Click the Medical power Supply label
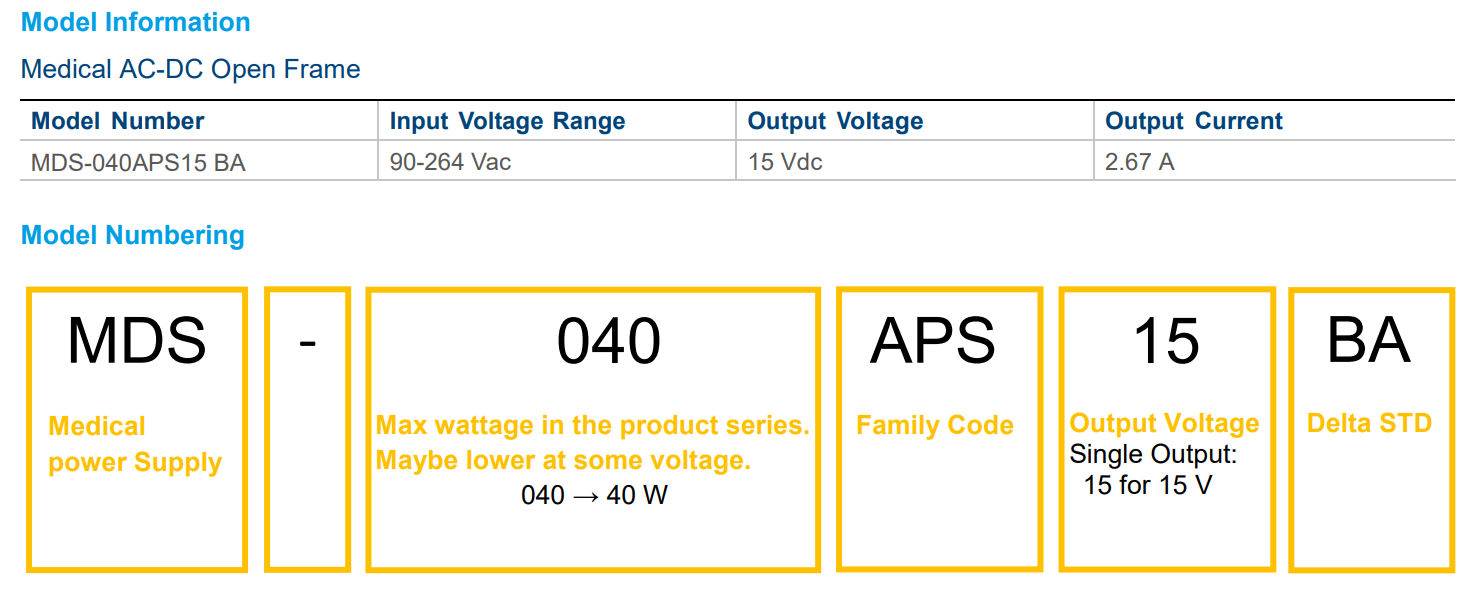Viewport: 1483px width, 589px height. pos(135,445)
